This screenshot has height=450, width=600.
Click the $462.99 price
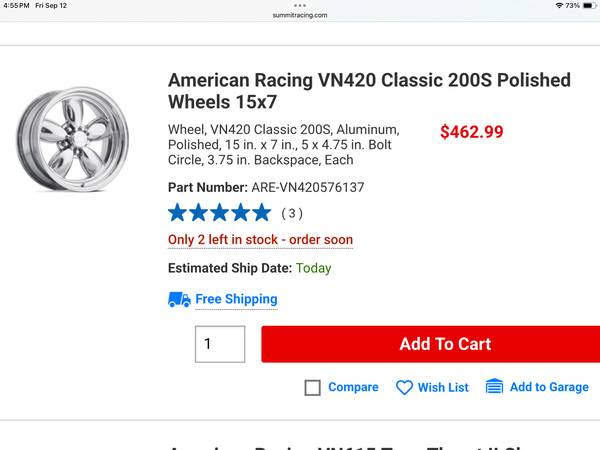[x=472, y=132]
